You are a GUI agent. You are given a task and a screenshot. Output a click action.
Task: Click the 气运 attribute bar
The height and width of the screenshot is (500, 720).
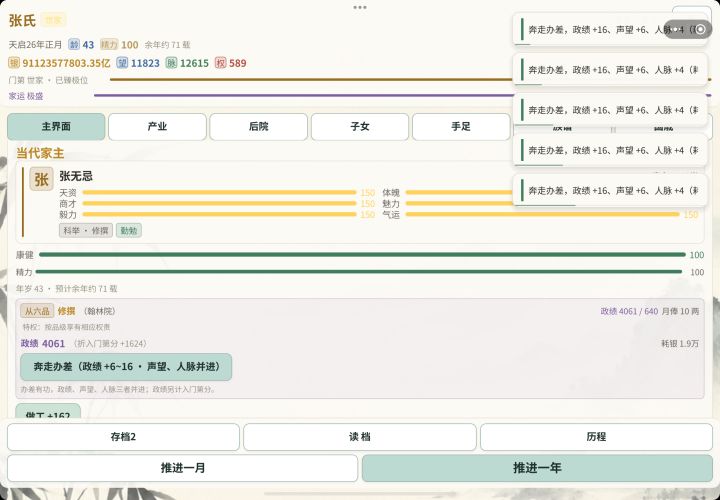(542, 214)
